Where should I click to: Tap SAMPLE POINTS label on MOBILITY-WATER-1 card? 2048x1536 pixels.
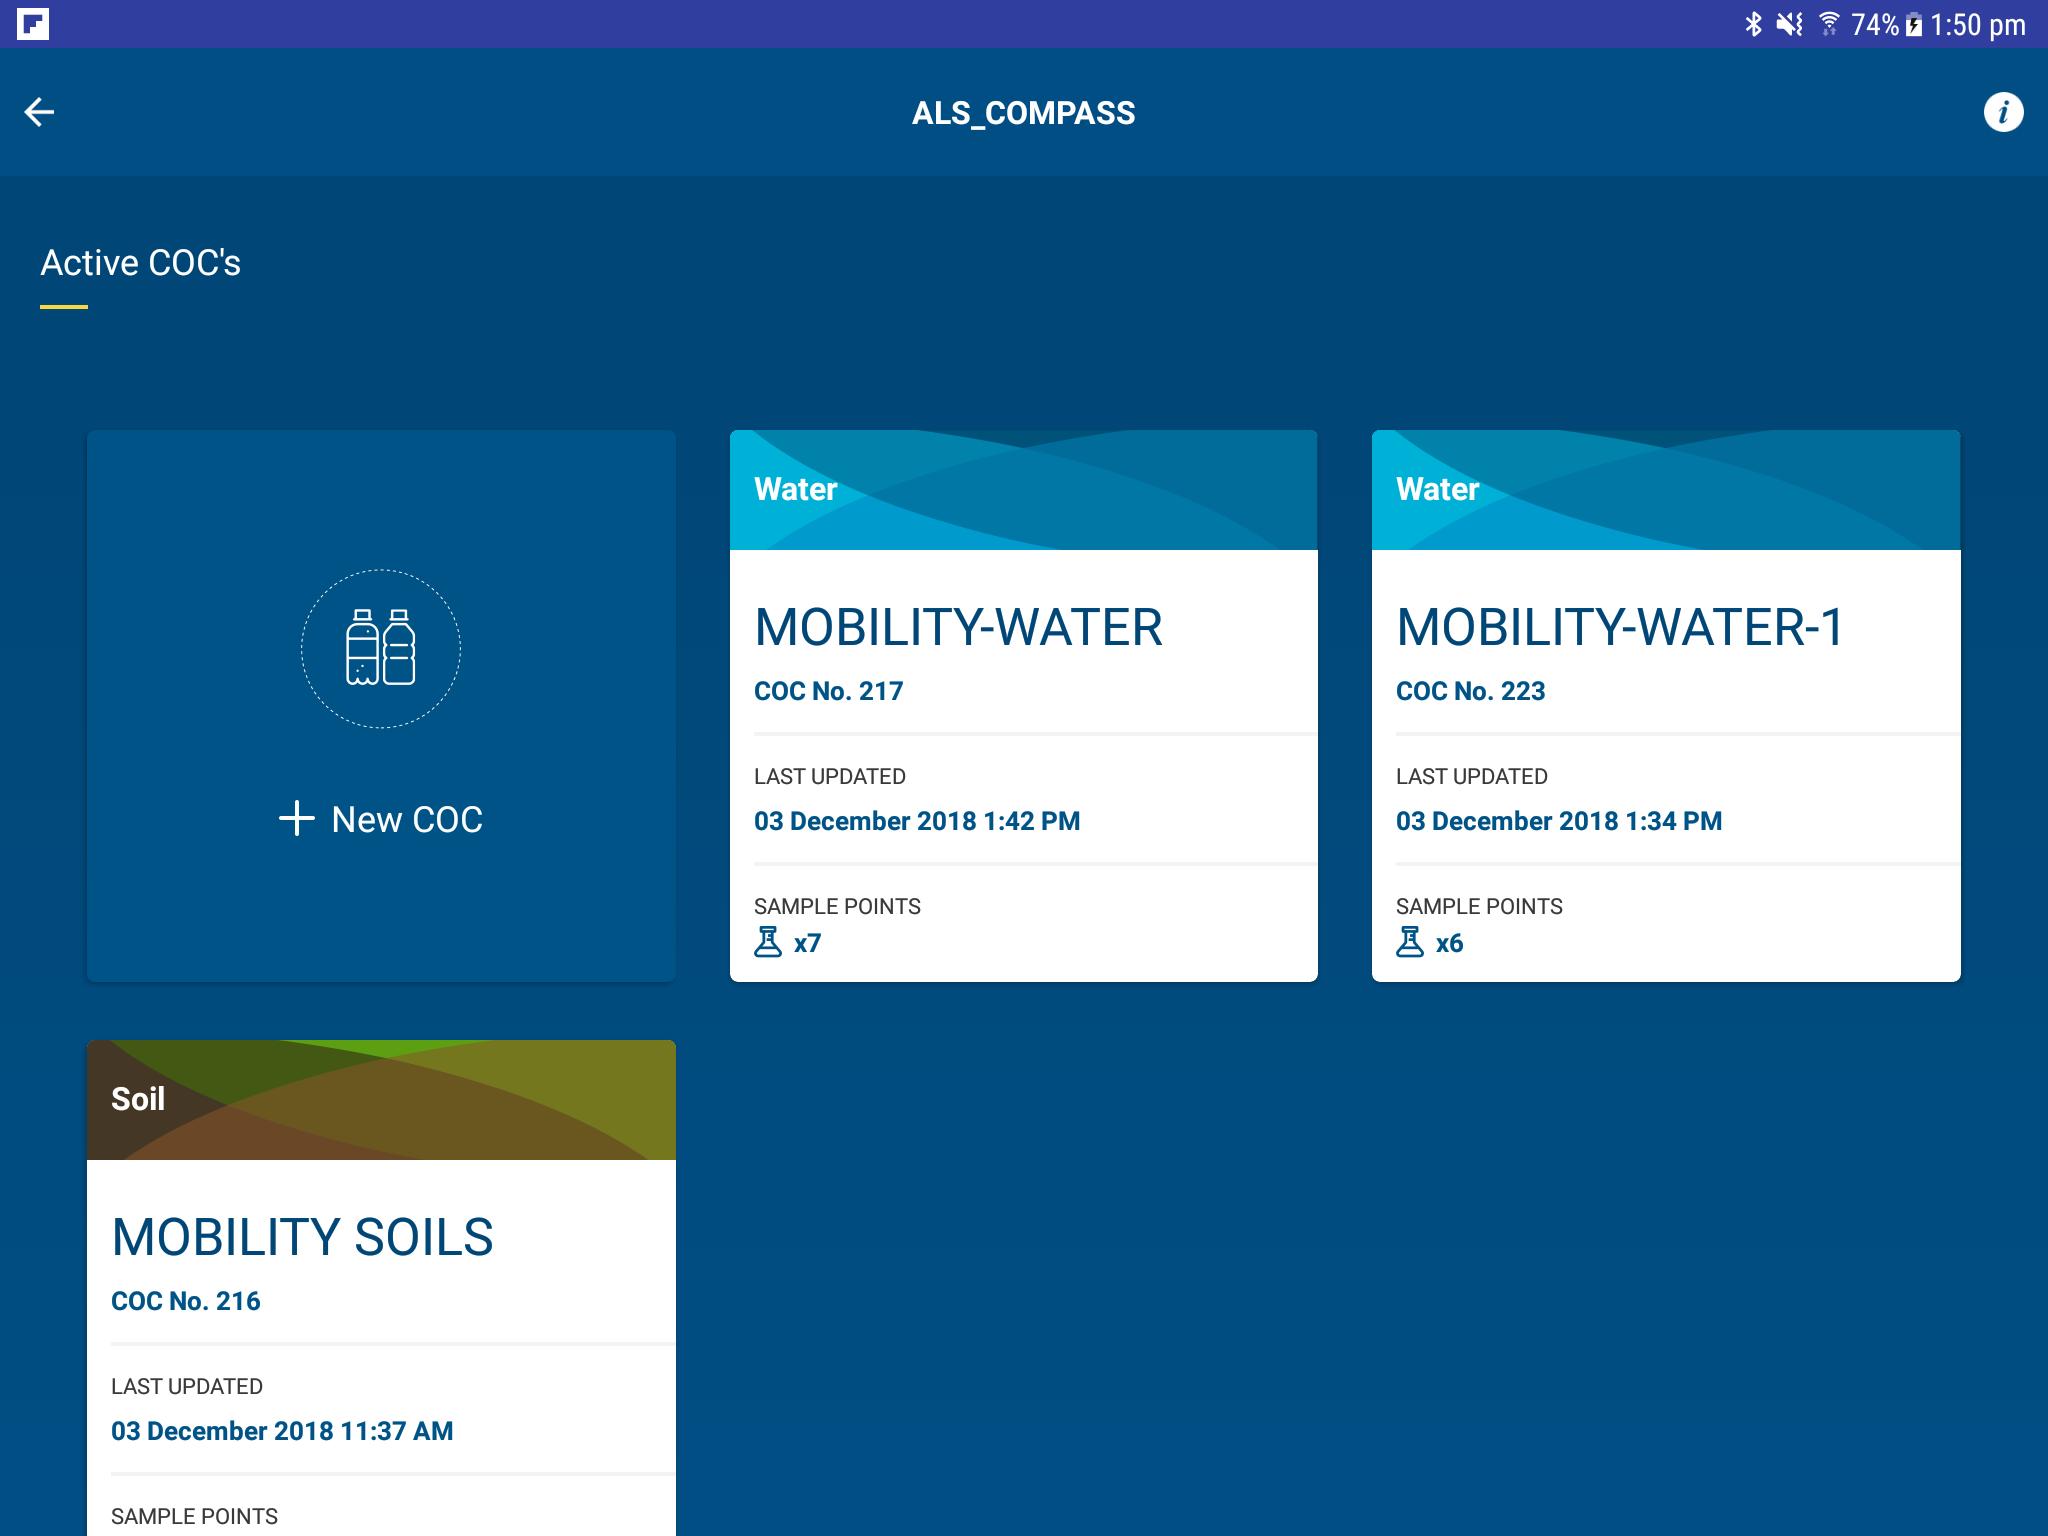pyautogui.click(x=1479, y=906)
